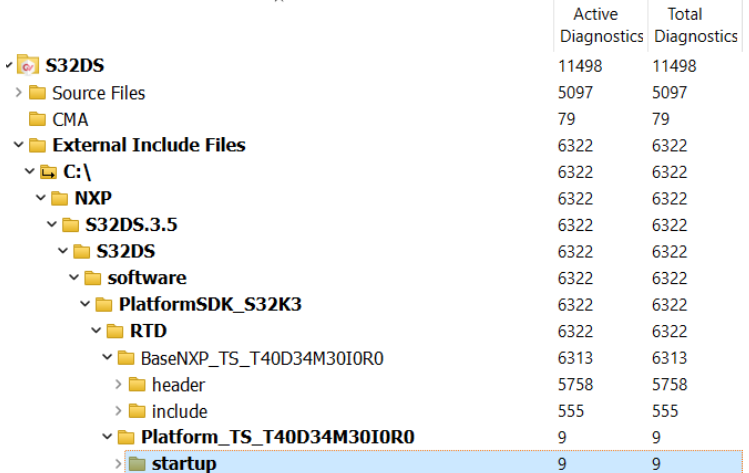Select the RTD tree label
This screenshot has height=473, width=749.
[148, 331]
